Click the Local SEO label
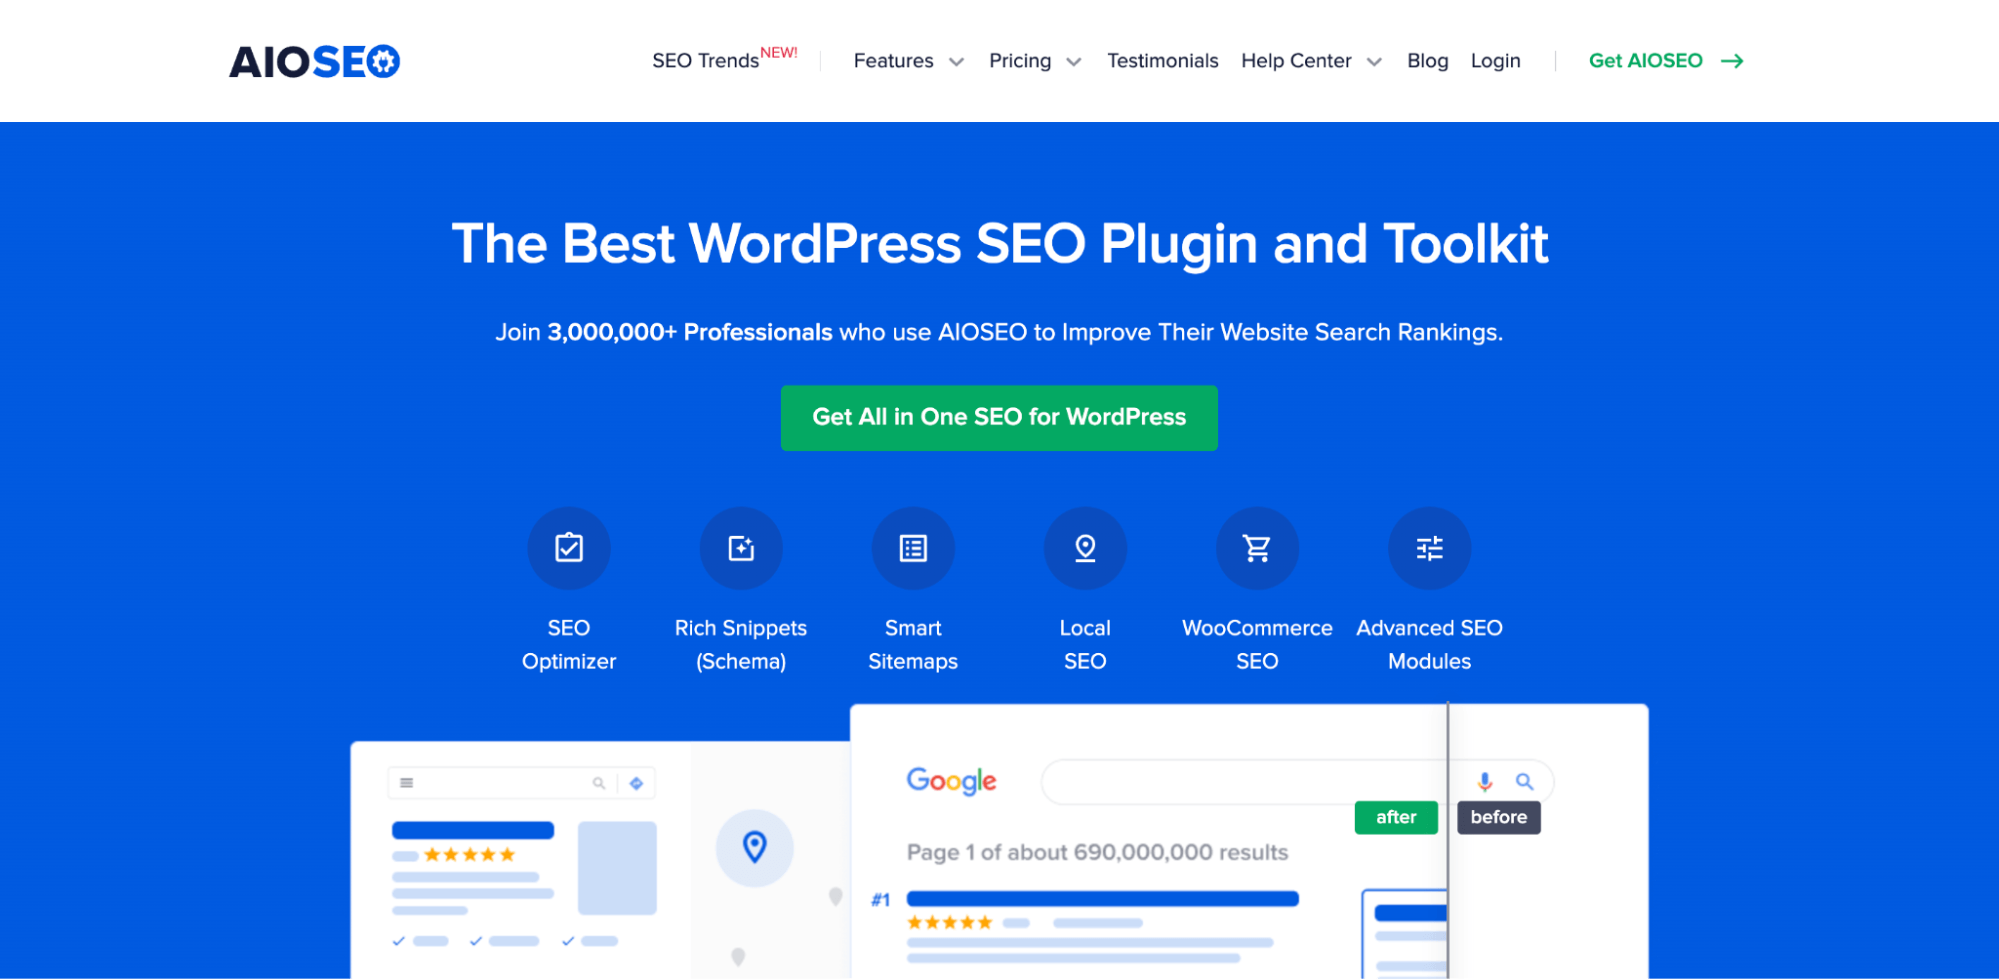The width and height of the screenshot is (1999, 980). 1085,644
